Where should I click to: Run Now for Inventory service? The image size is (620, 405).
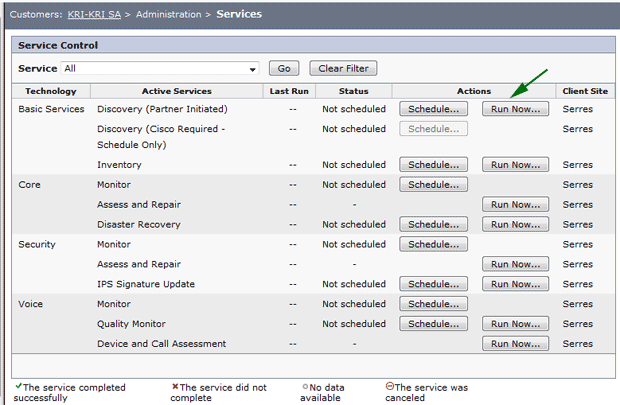(515, 165)
